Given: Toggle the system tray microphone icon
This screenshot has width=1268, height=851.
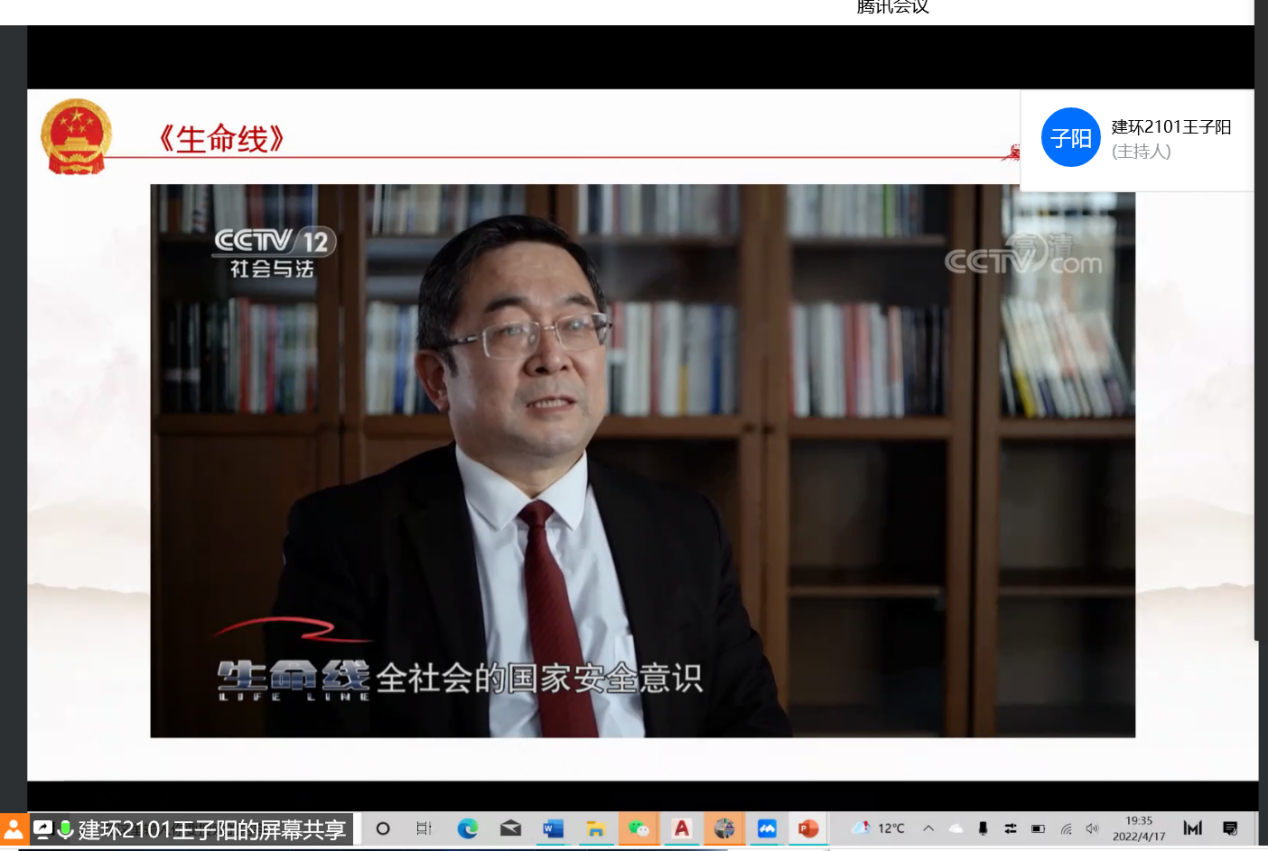Looking at the screenshot, I should tap(983, 828).
